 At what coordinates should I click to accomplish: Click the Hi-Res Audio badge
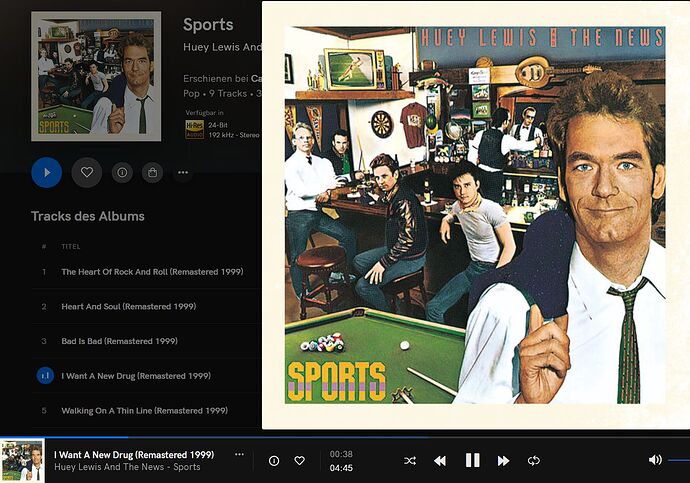pos(195,130)
